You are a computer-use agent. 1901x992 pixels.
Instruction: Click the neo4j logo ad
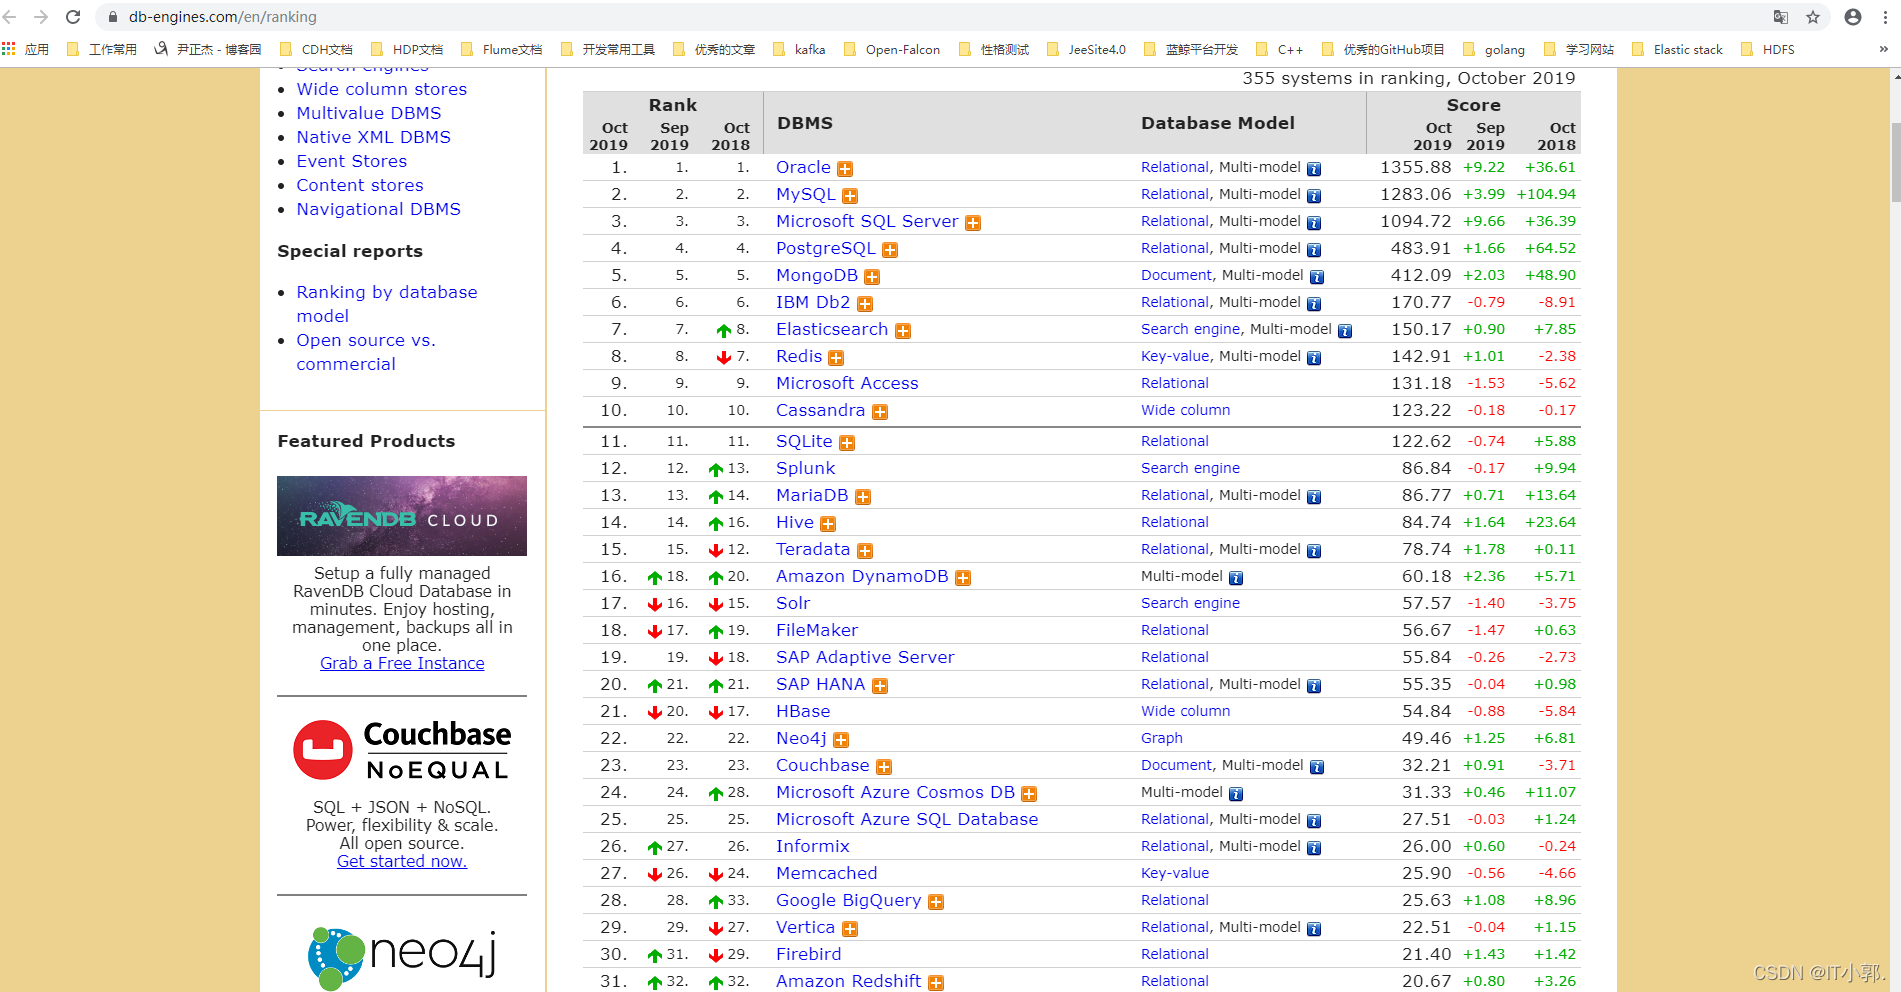[402, 956]
